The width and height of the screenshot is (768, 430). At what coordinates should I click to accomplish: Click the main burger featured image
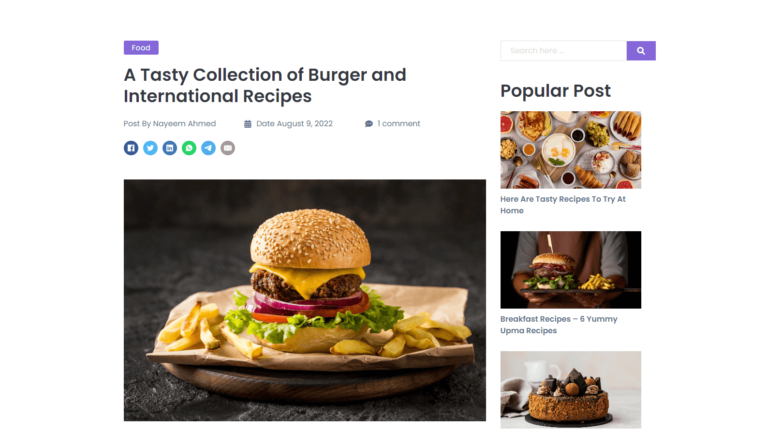[305, 300]
